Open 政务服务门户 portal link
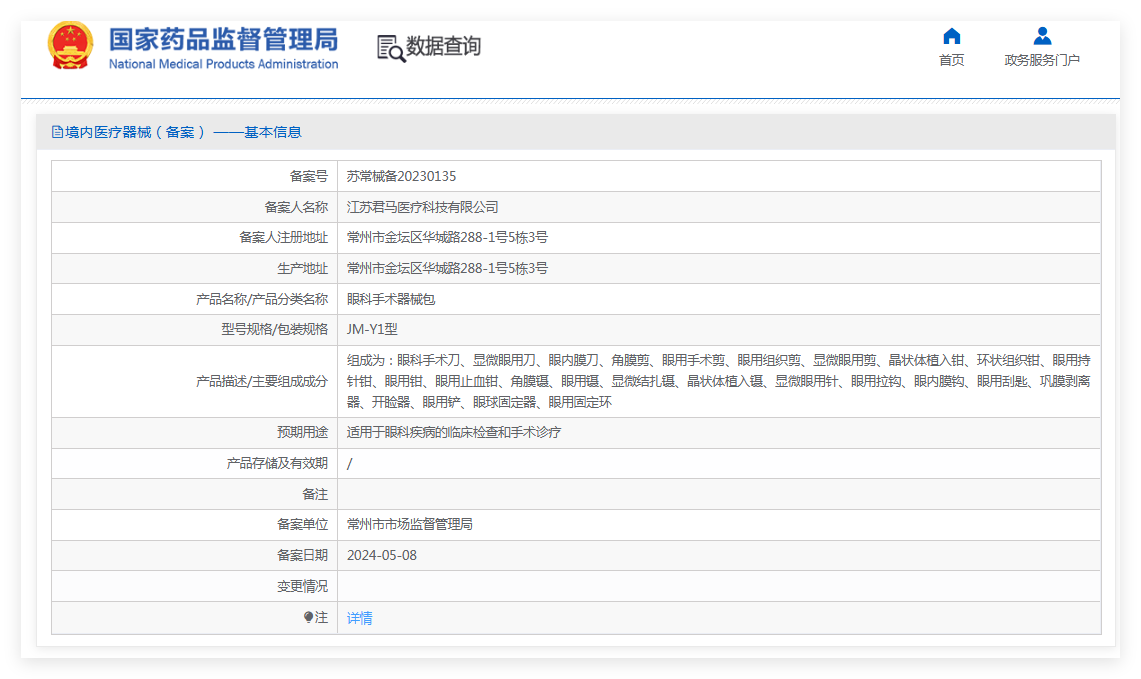This screenshot has width=1141, height=679. click(1042, 60)
